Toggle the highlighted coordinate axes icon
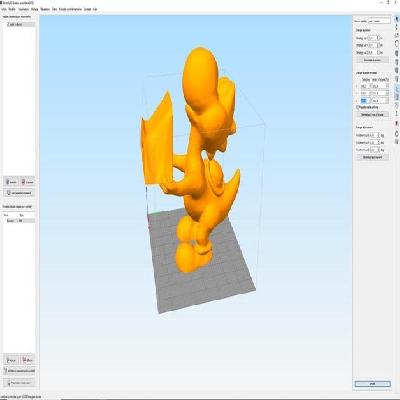This screenshot has height=400, width=400. tap(396, 88)
